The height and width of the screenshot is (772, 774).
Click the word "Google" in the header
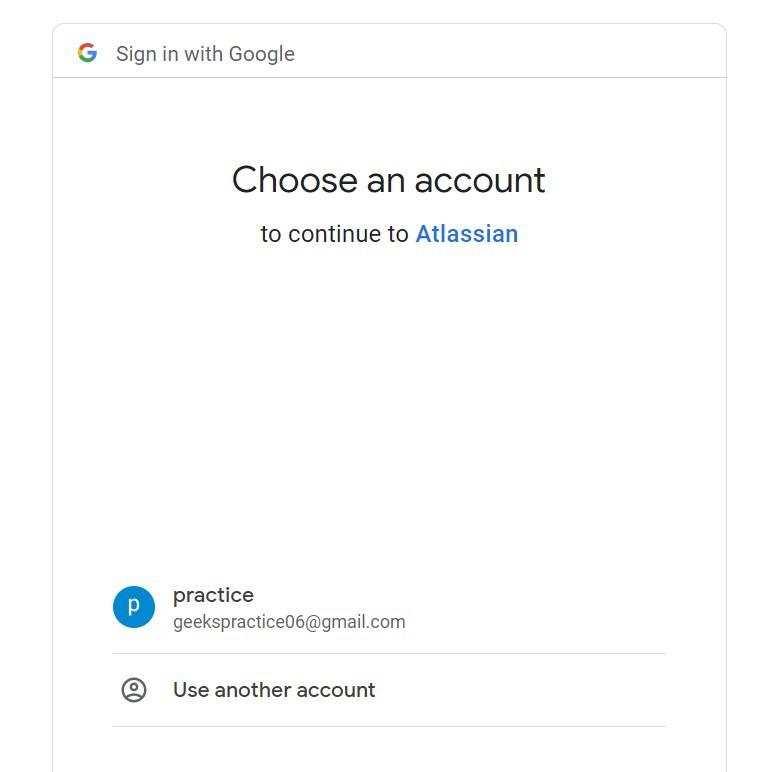[262, 54]
